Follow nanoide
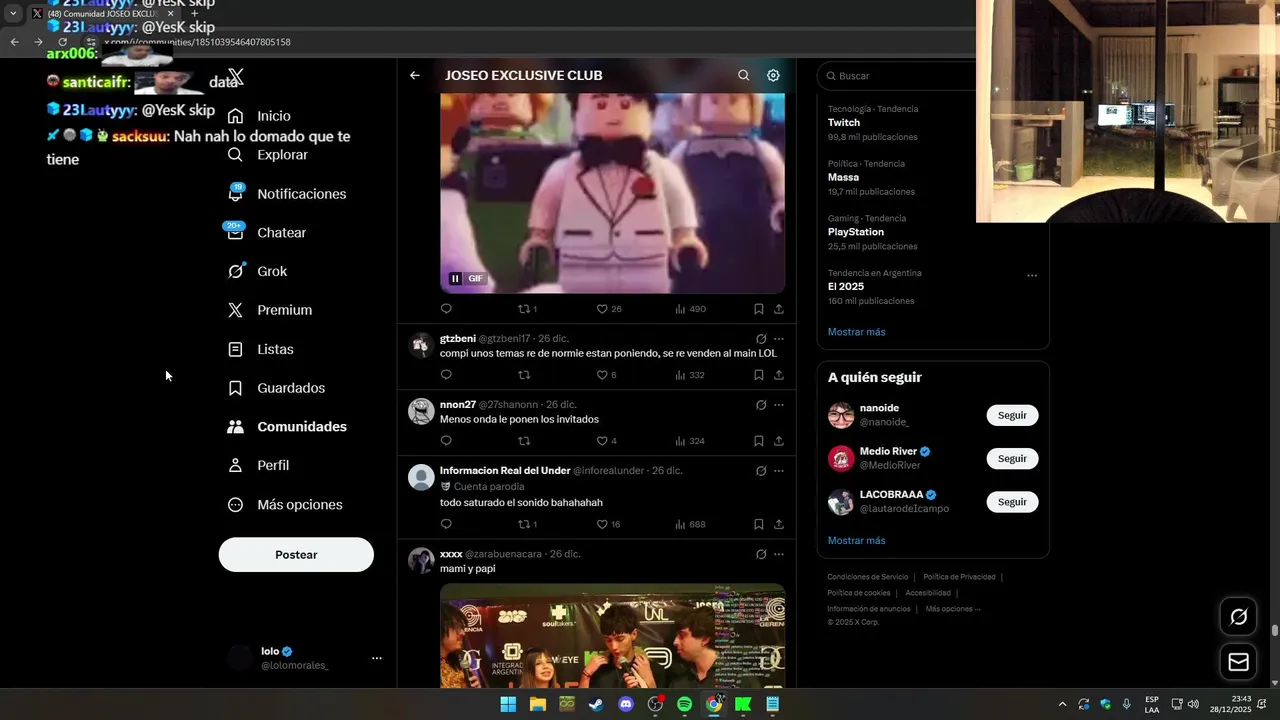This screenshot has width=1280, height=720. [1012, 415]
